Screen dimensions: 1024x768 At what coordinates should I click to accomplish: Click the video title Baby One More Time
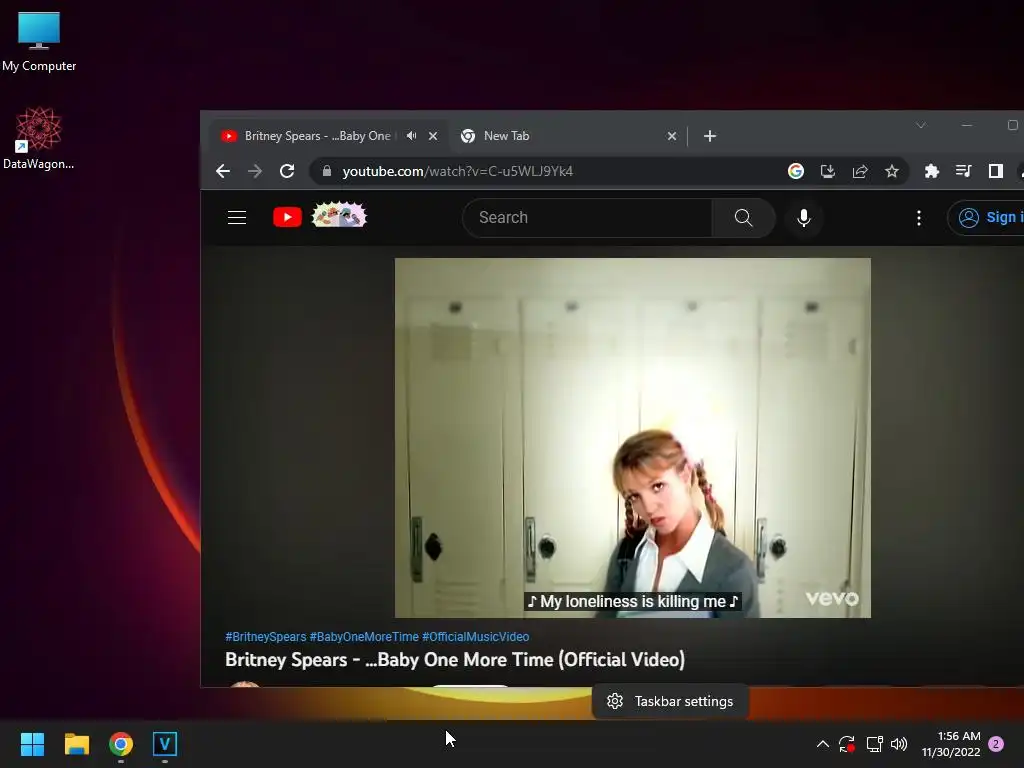[455, 660]
